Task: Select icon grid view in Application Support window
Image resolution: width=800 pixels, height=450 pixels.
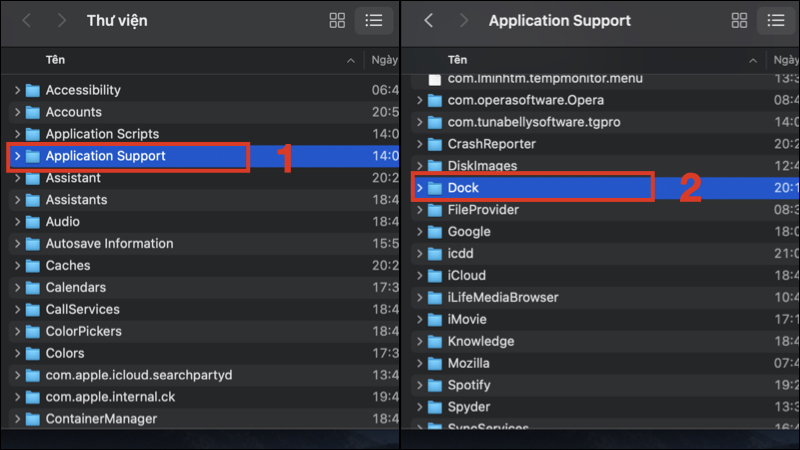Action: click(x=740, y=20)
